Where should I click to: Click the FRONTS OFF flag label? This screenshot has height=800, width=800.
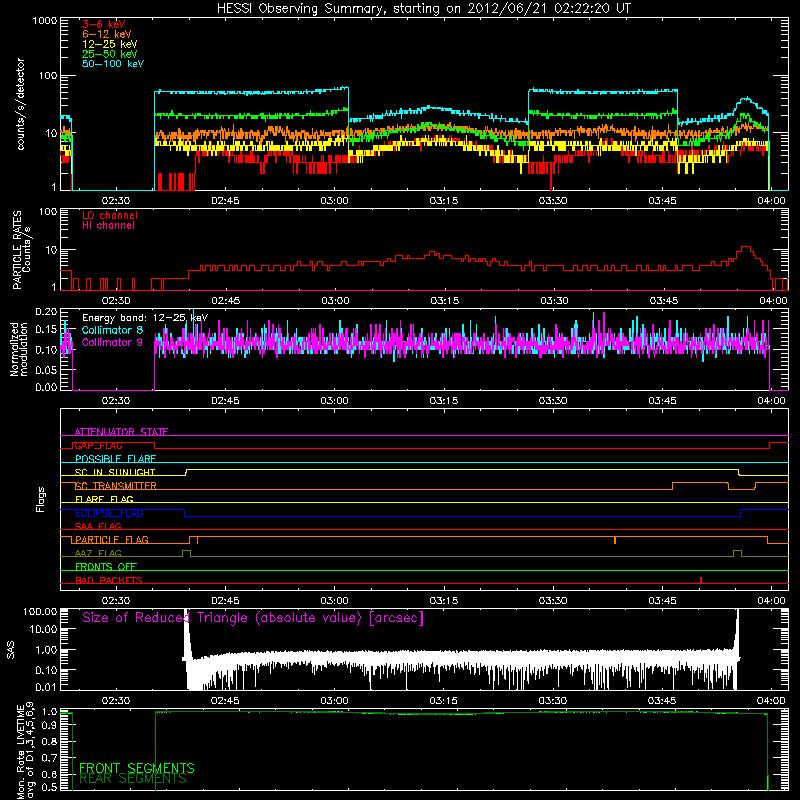point(106,566)
